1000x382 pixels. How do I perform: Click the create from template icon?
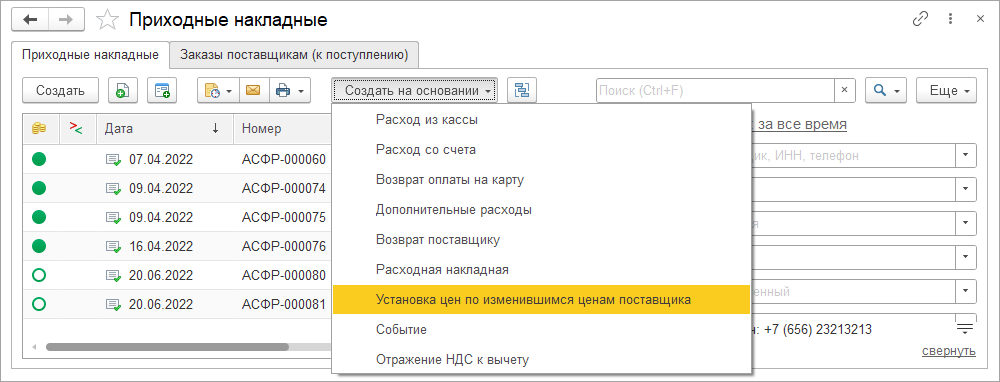point(162,91)
